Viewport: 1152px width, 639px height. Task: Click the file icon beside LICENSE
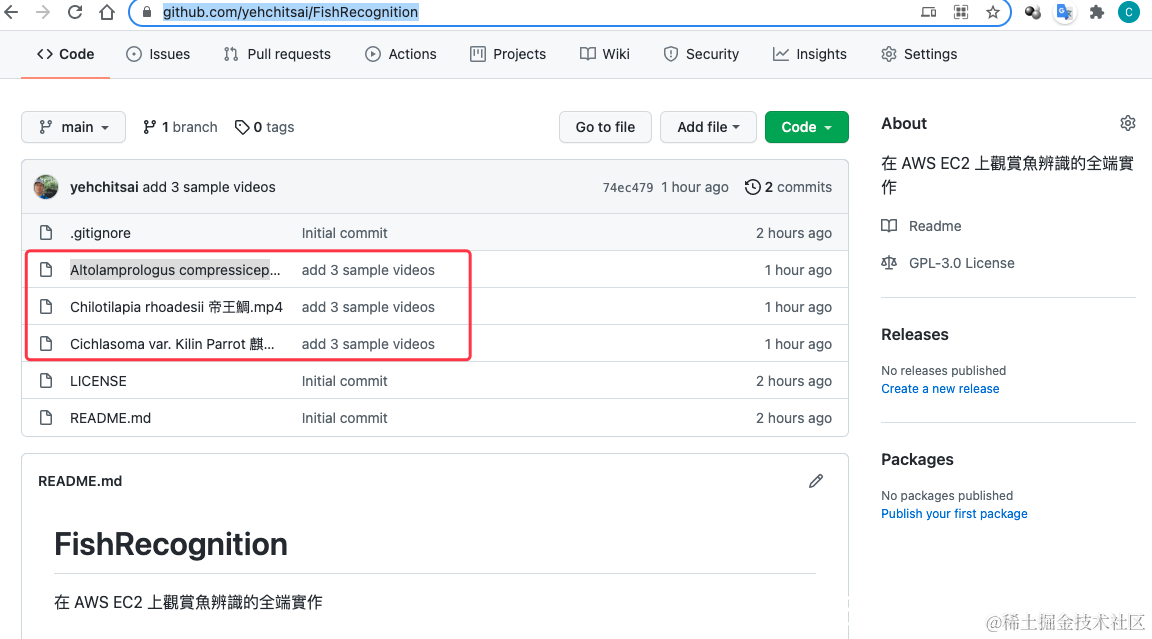click(46, 381)
